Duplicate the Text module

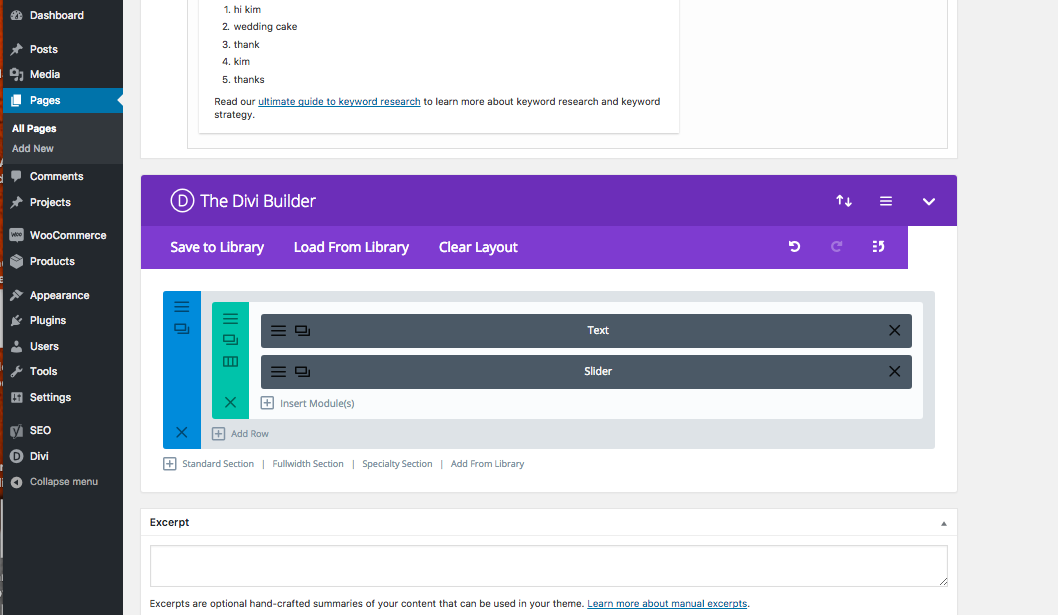(x=302, y=331)
